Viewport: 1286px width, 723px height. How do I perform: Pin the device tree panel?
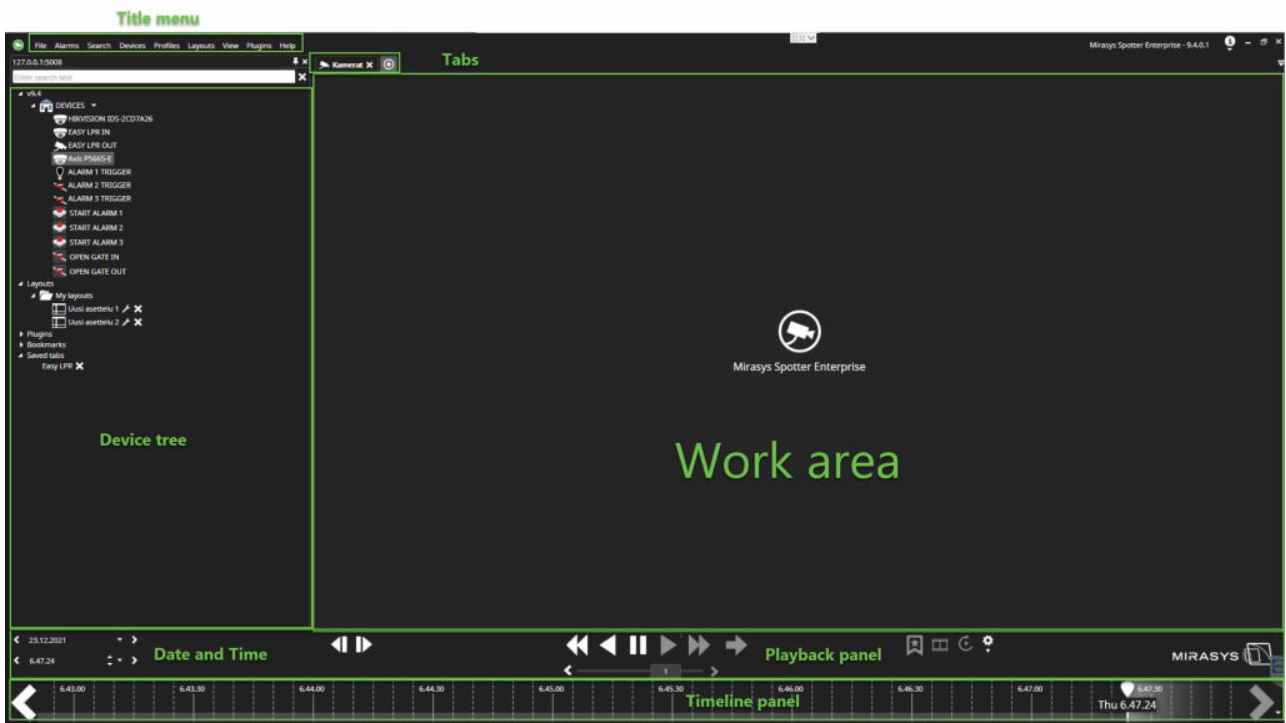(295, 62)
